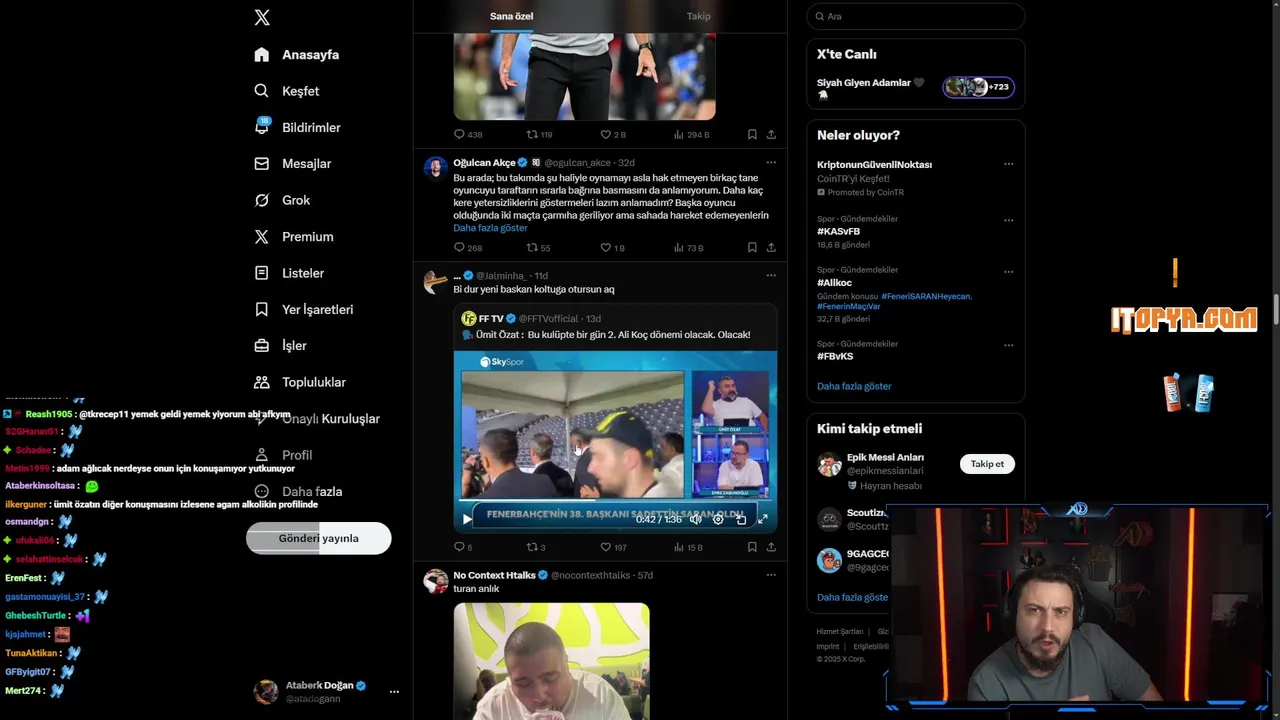Open the #FBvKS trending topic

(x=835, y=356)
